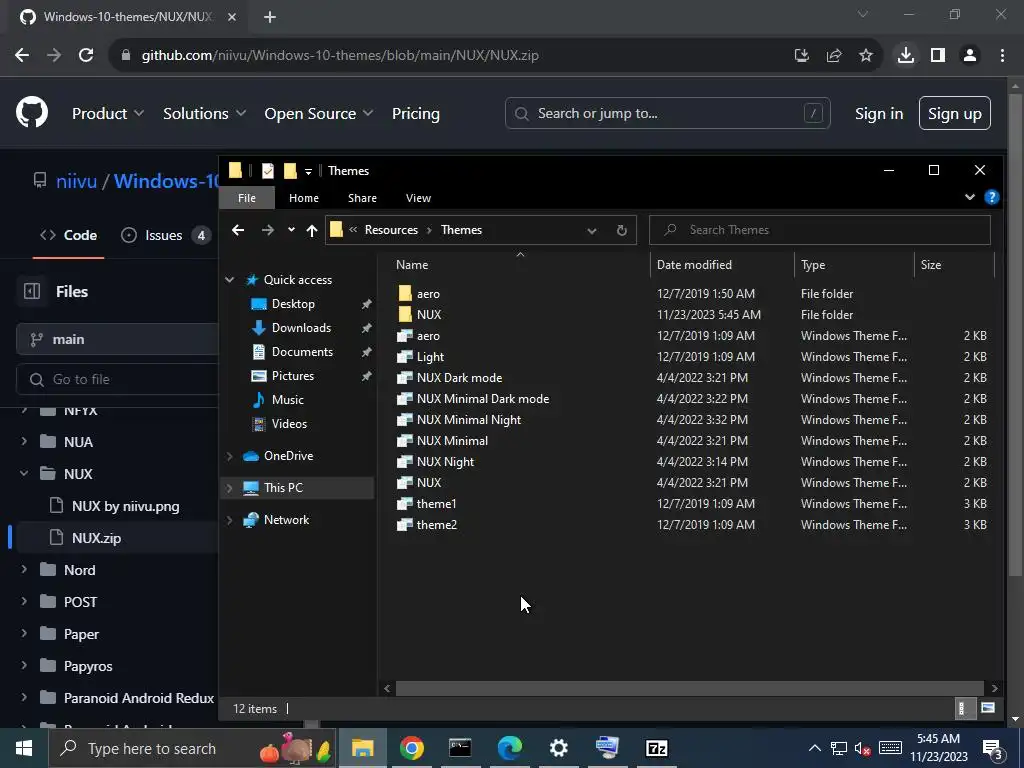Open the Home ribbon tab
The image size is (1024, 768).
coord(304,198)
